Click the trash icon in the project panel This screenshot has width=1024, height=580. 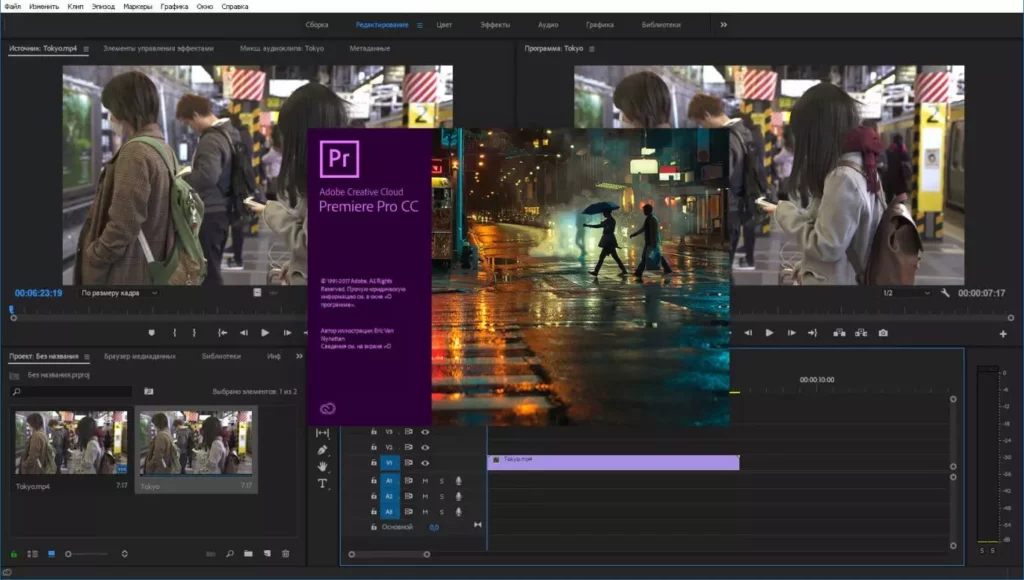(285, 554)
